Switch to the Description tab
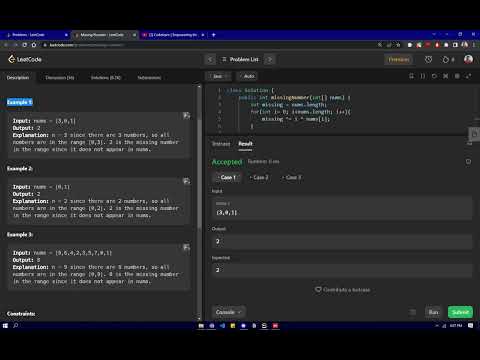Image resolution: width=480 pixels, height=360 pixels. click(18, 78)
